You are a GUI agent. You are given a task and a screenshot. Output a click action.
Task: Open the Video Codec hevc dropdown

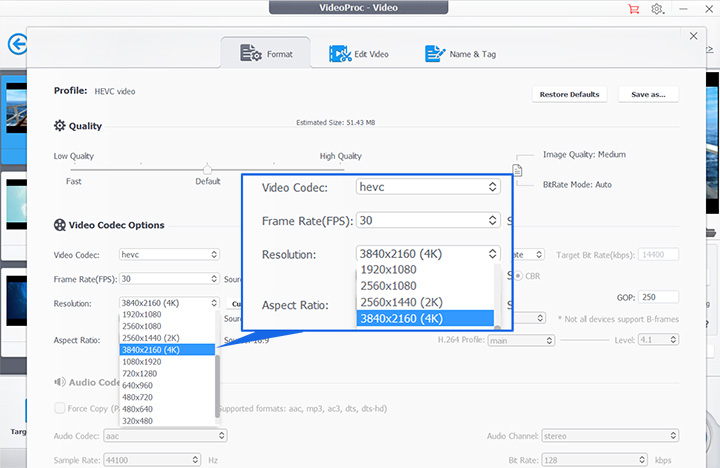click(x=169, y=254)
